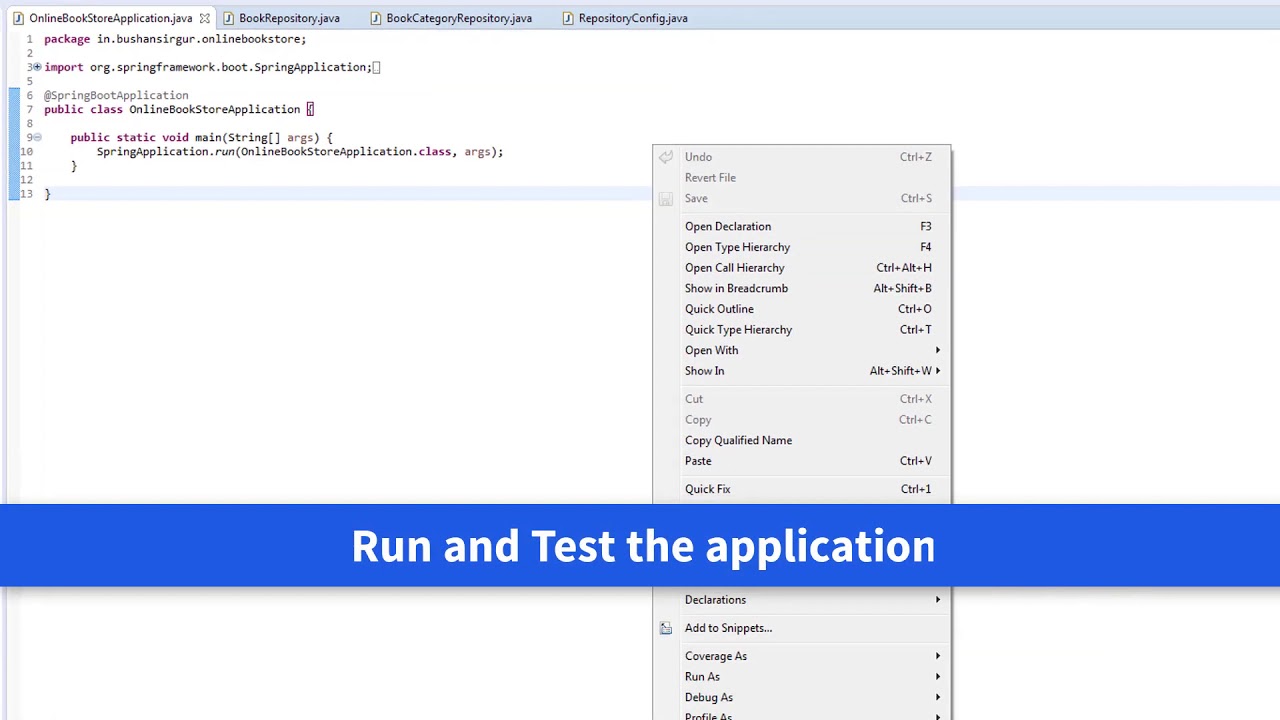Click the Java file icon on OnlineBookStoreApplication.java tab
1280x720 pixels.
pos(18,18)
